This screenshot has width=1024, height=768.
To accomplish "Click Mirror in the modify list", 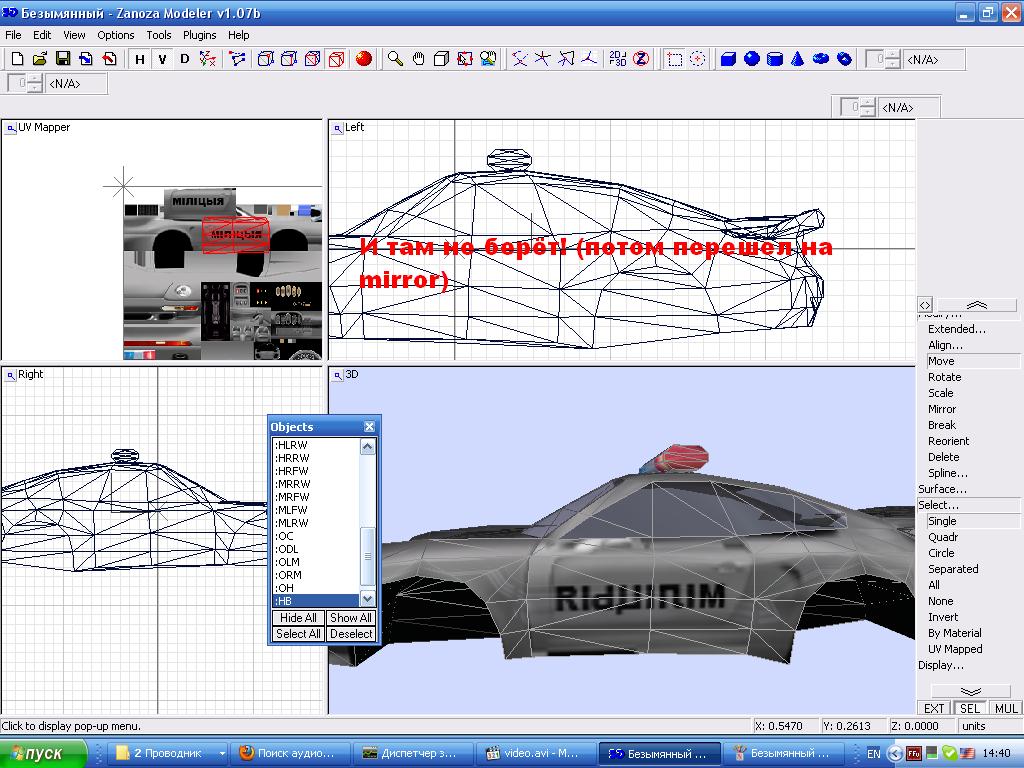I will [942, 409].
